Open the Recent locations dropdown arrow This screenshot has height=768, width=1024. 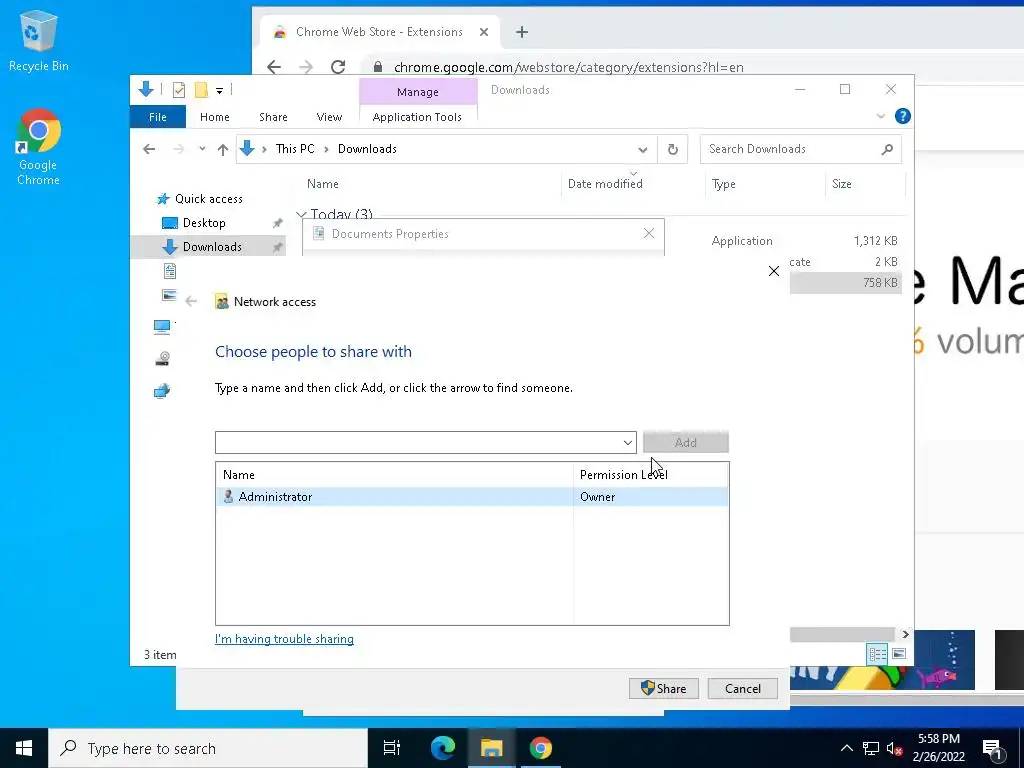(x=202, y=149)
